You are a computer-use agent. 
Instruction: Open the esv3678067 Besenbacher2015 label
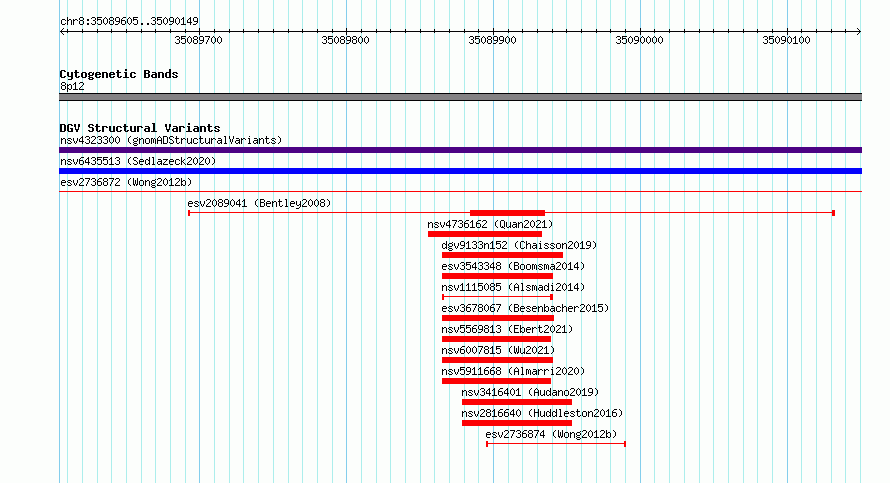tap(524, 308)
